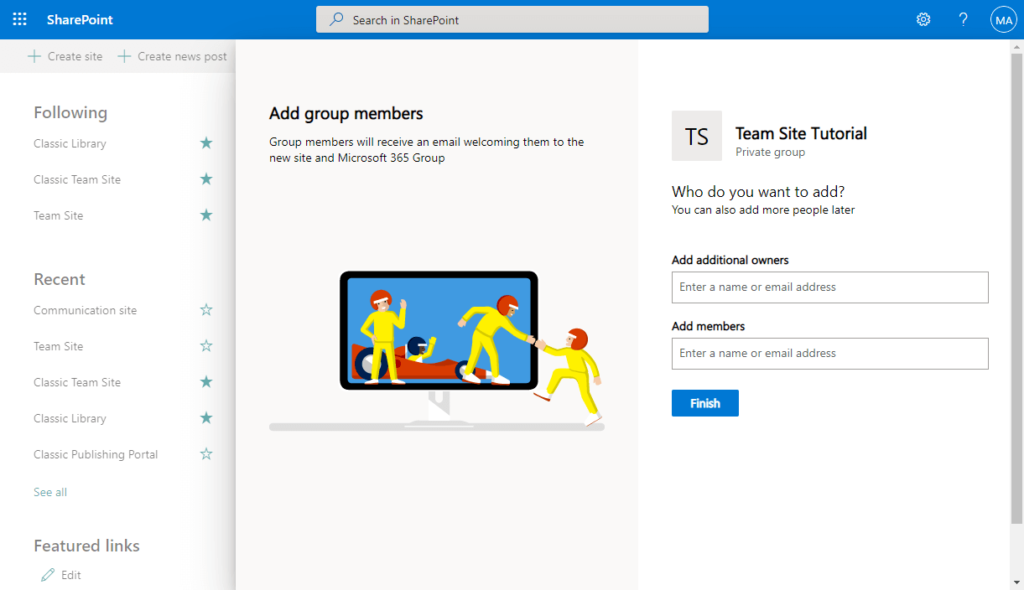Click the Following section heading

[71, 112]
